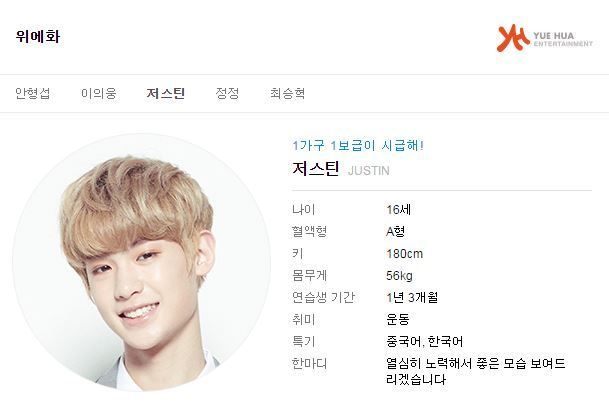Select the 중국어, 한국어 specialty text
This screenshot has width=609, height=402.
point(425,341)
